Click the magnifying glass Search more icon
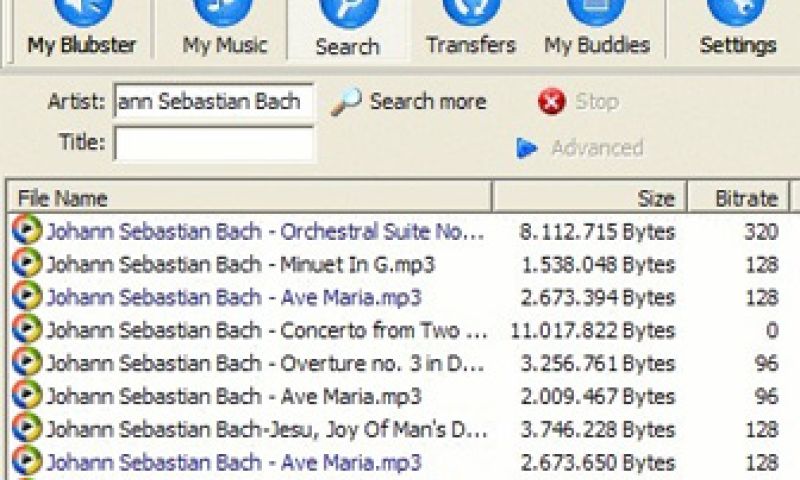The width and height of the screenshot is (800, 480). [x=346, y=102]
